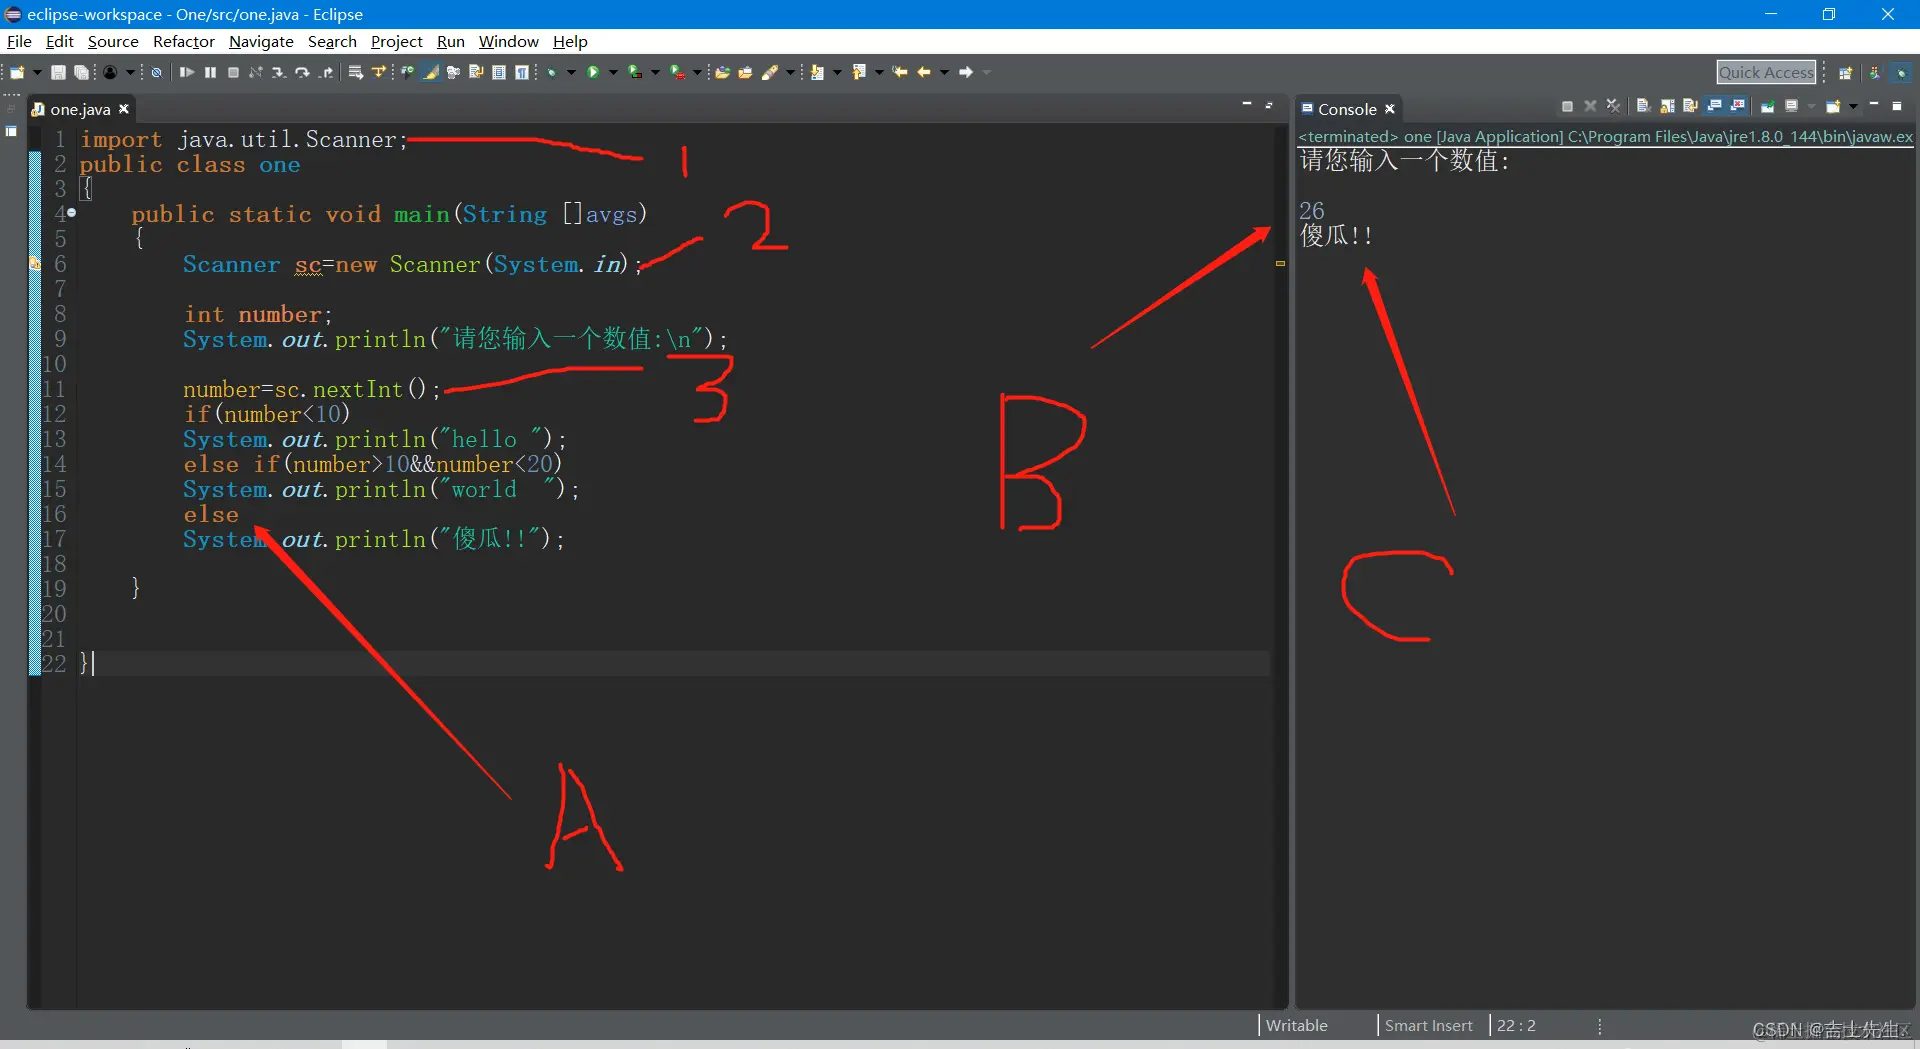Image resolution: width=1920 pixels, height=1049 pixels.
Task: Click the Back navigation arrow
Action: coord(924,72)
